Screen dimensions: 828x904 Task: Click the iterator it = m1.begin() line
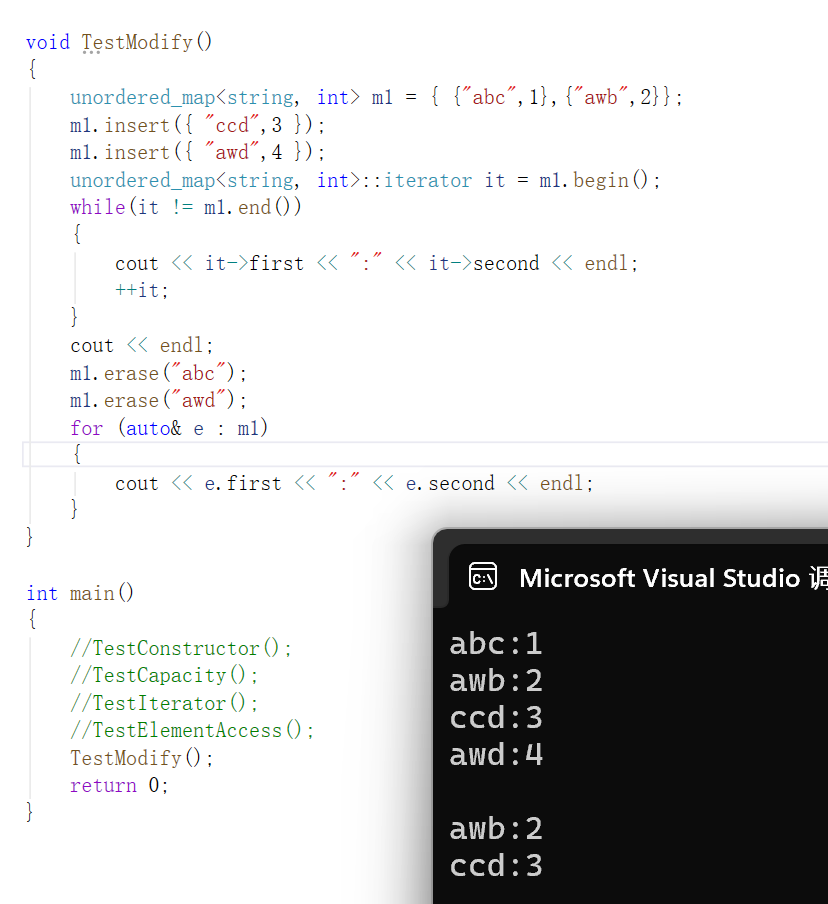pos(365,180)
